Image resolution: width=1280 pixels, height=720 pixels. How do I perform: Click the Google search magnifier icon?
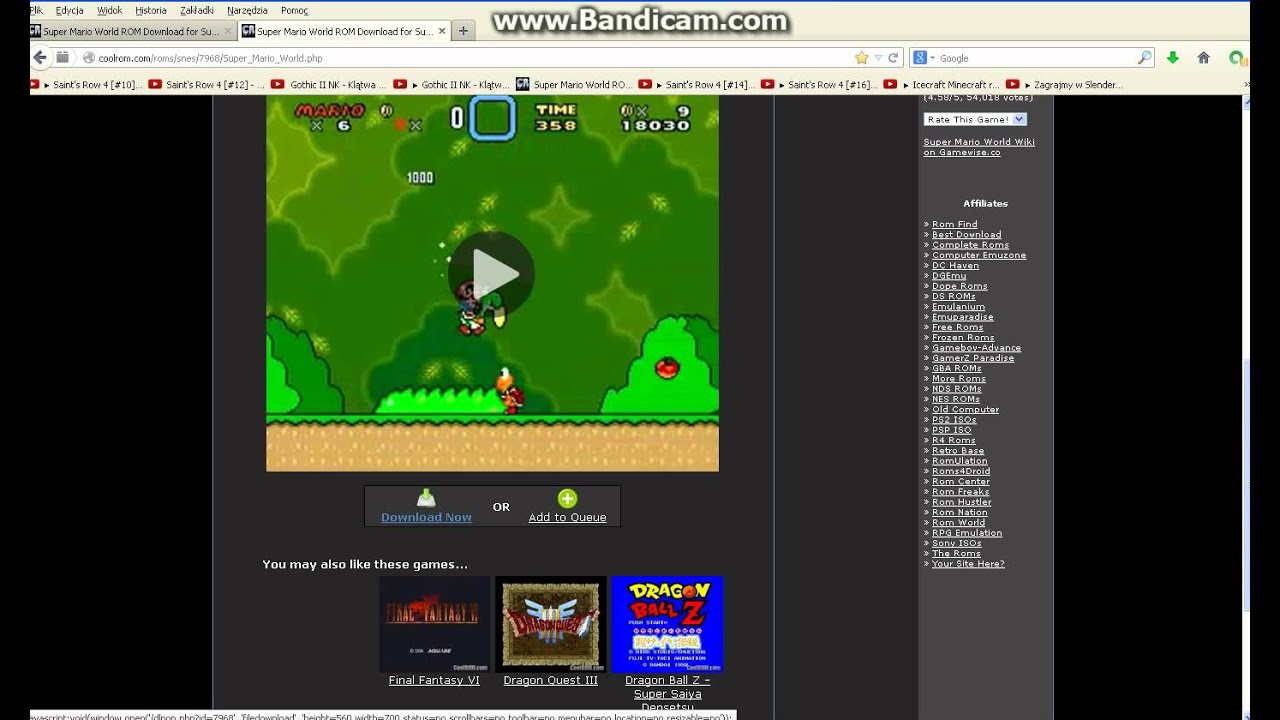tap(1145, 58)
